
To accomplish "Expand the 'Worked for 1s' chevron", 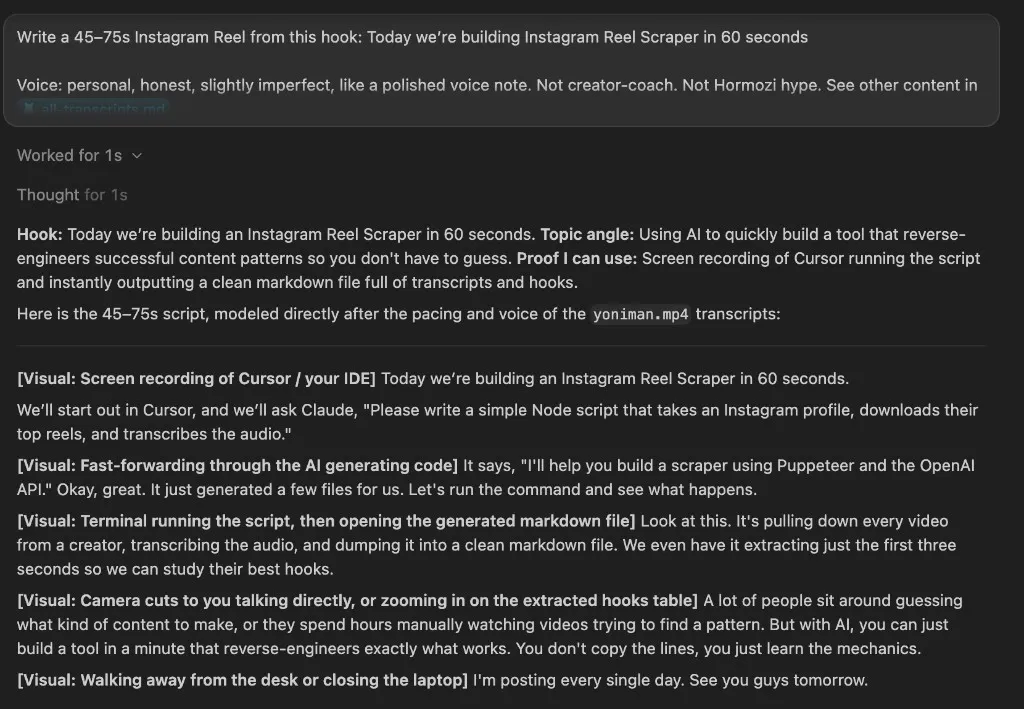I will (x=137, y=155).
